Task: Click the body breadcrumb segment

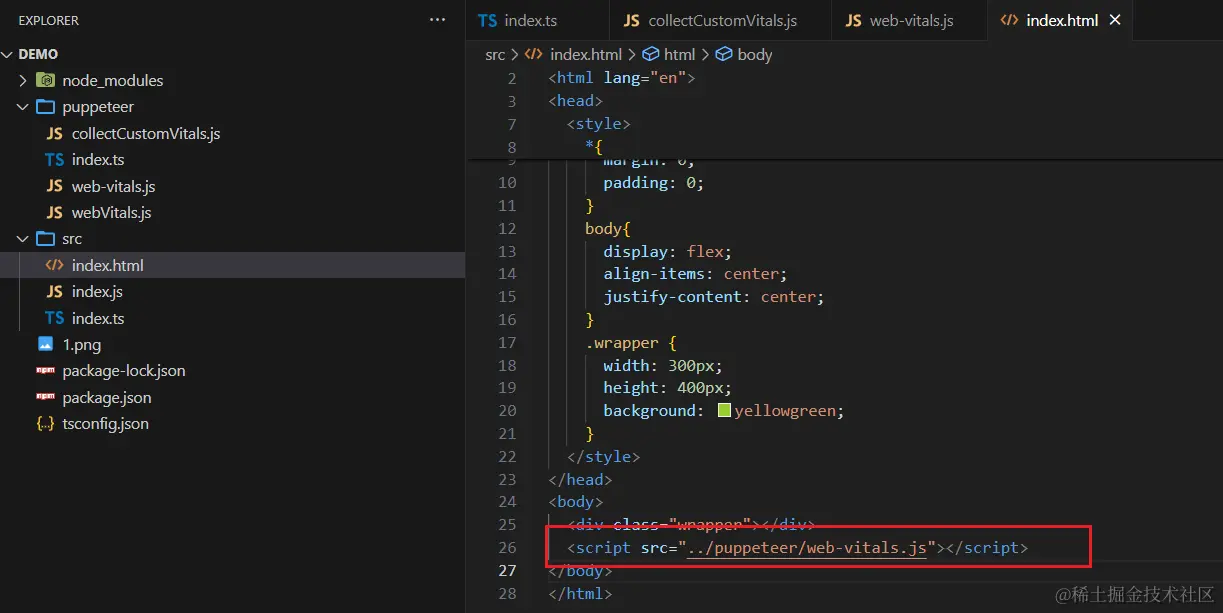Action: (754, 55)
